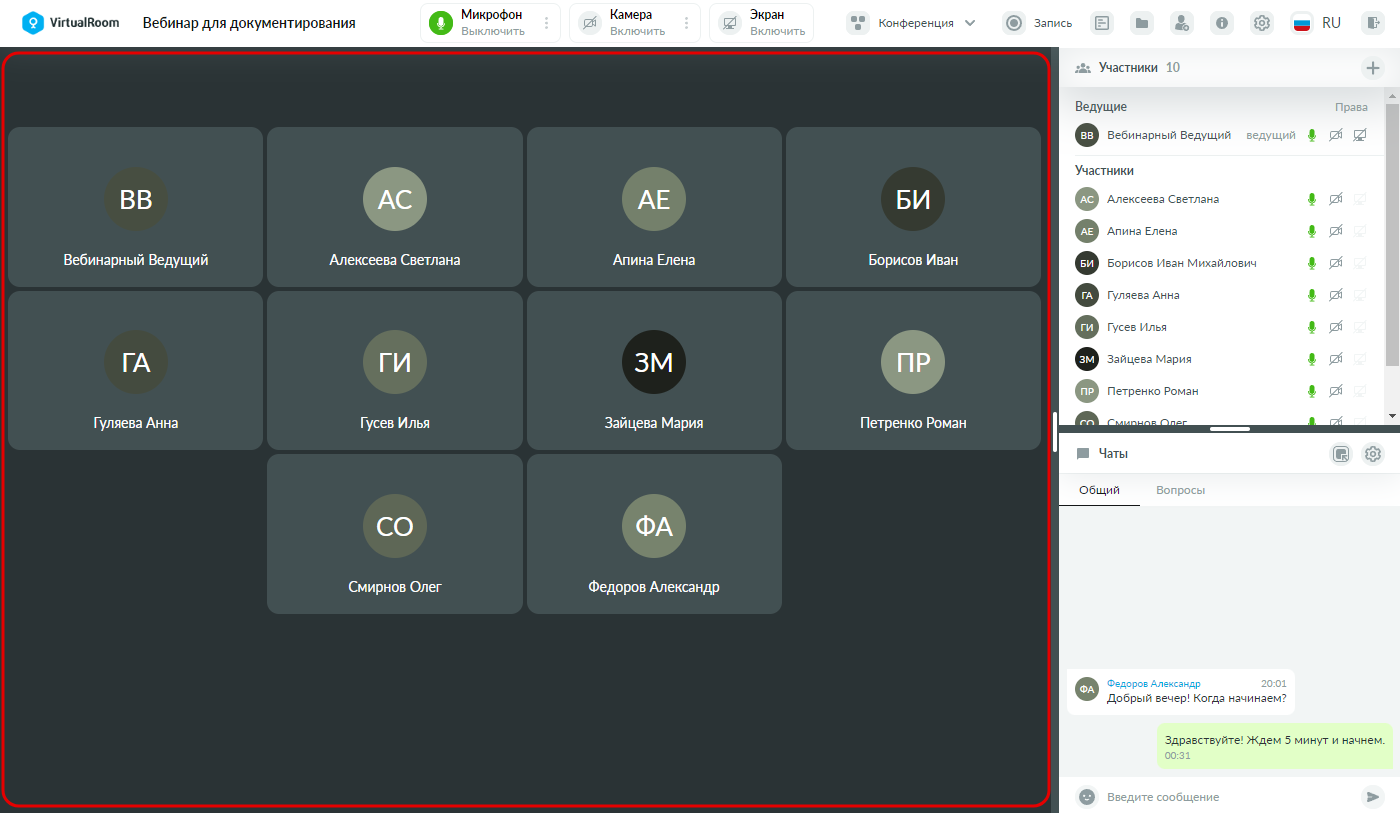Exit the webinar using the exit door icon

1373,23
